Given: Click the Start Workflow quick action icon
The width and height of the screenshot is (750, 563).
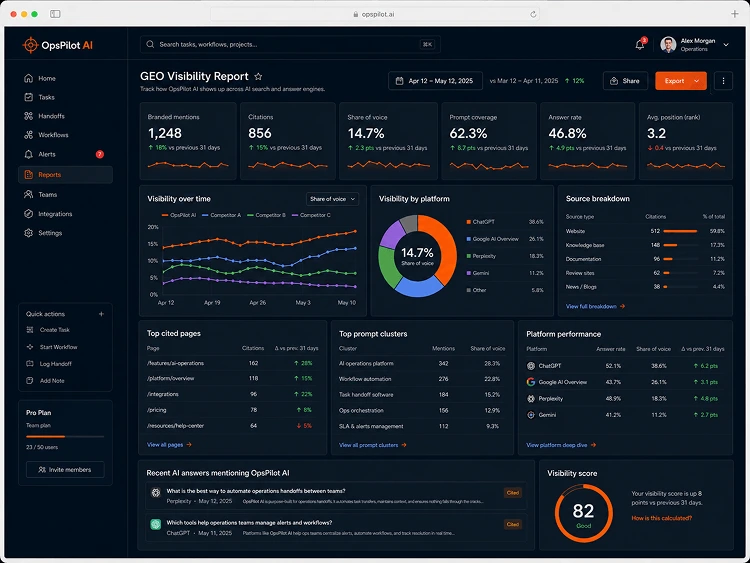Looking at the screenshot, I should coord(30,347).
